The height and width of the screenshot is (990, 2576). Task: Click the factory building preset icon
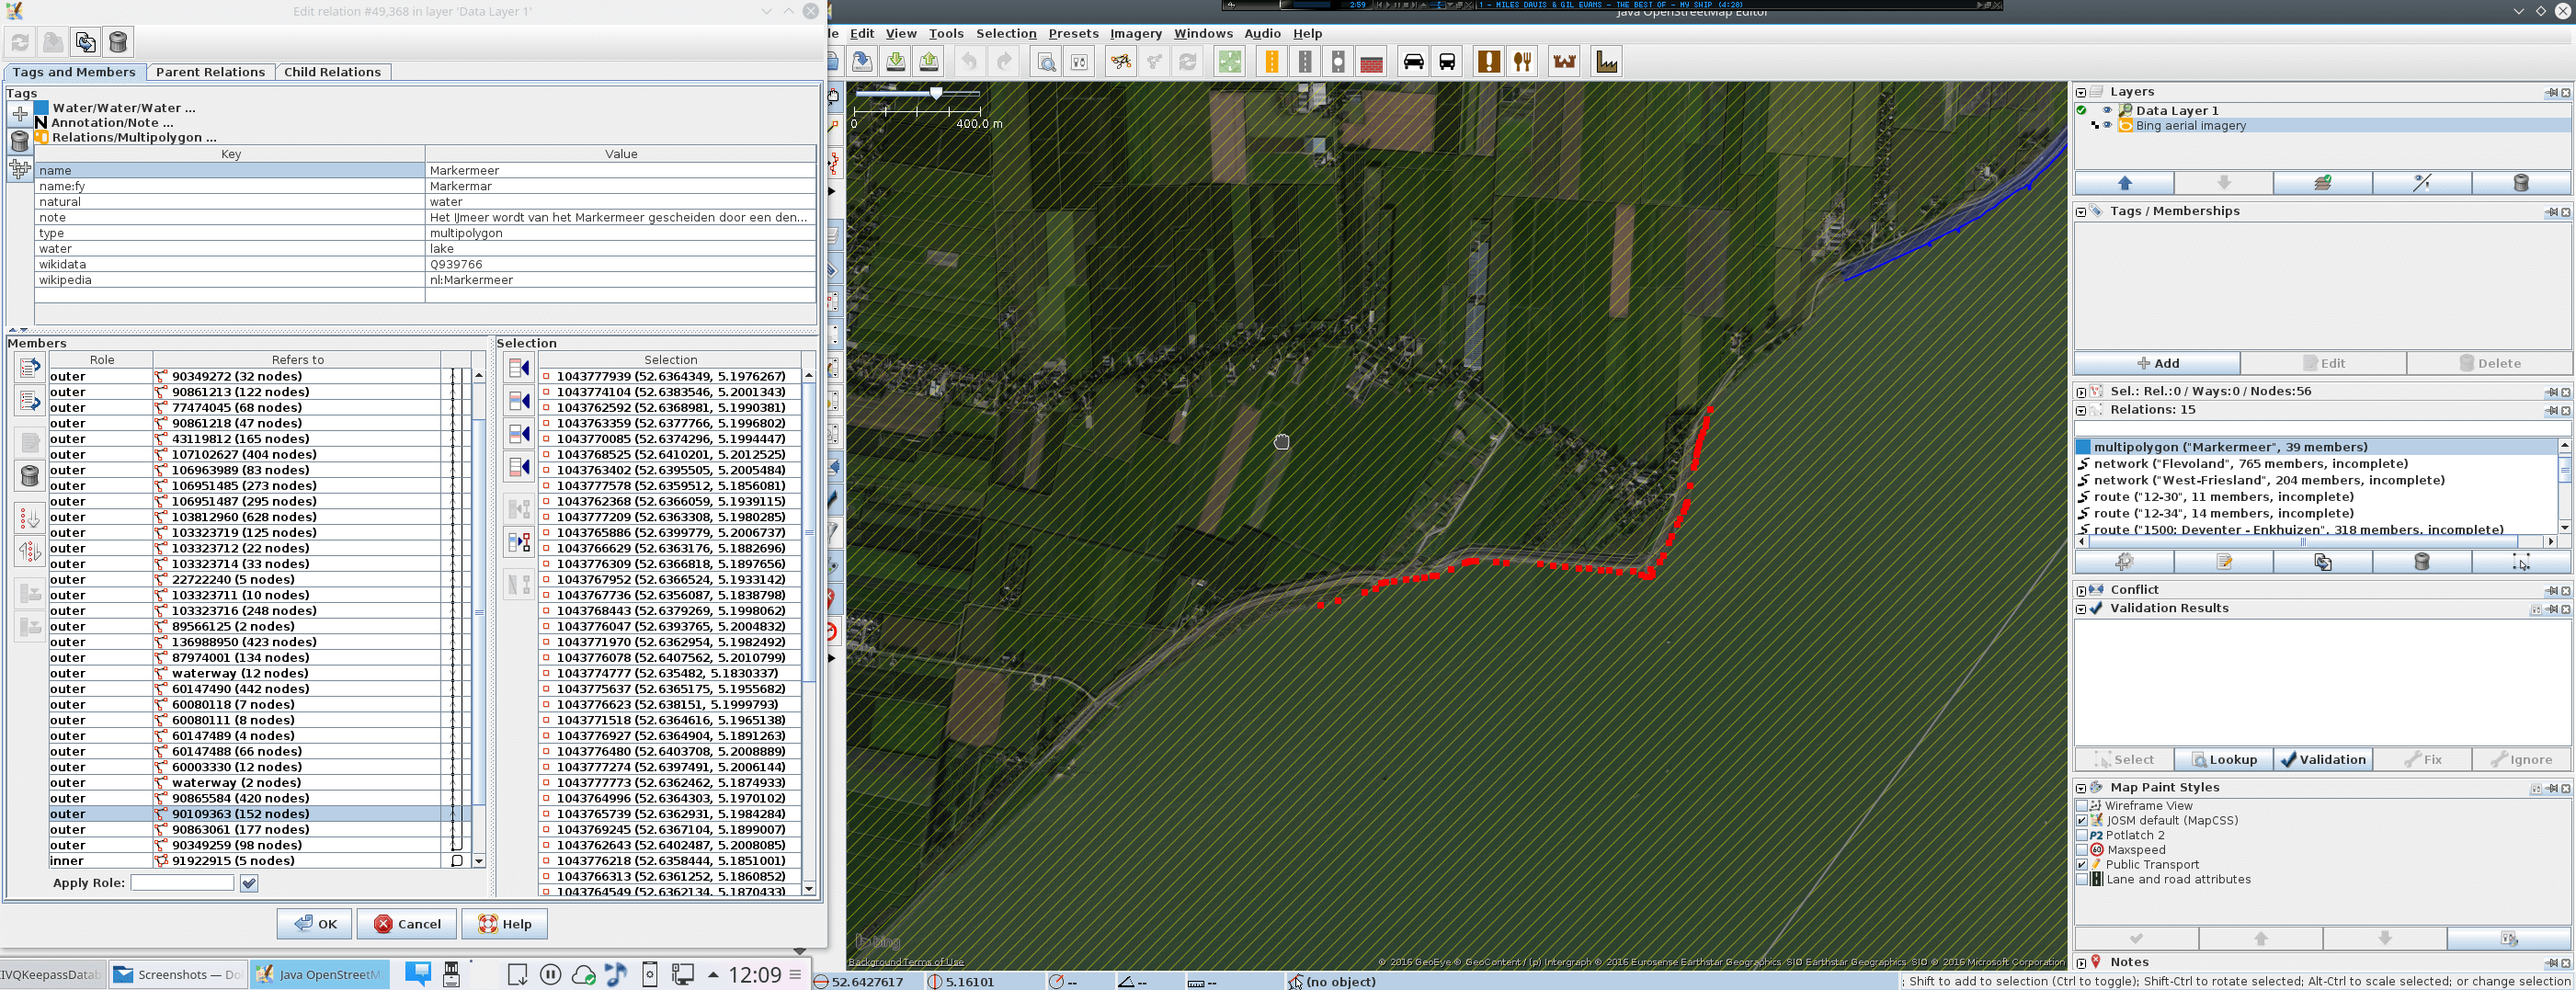(1606, 62)
